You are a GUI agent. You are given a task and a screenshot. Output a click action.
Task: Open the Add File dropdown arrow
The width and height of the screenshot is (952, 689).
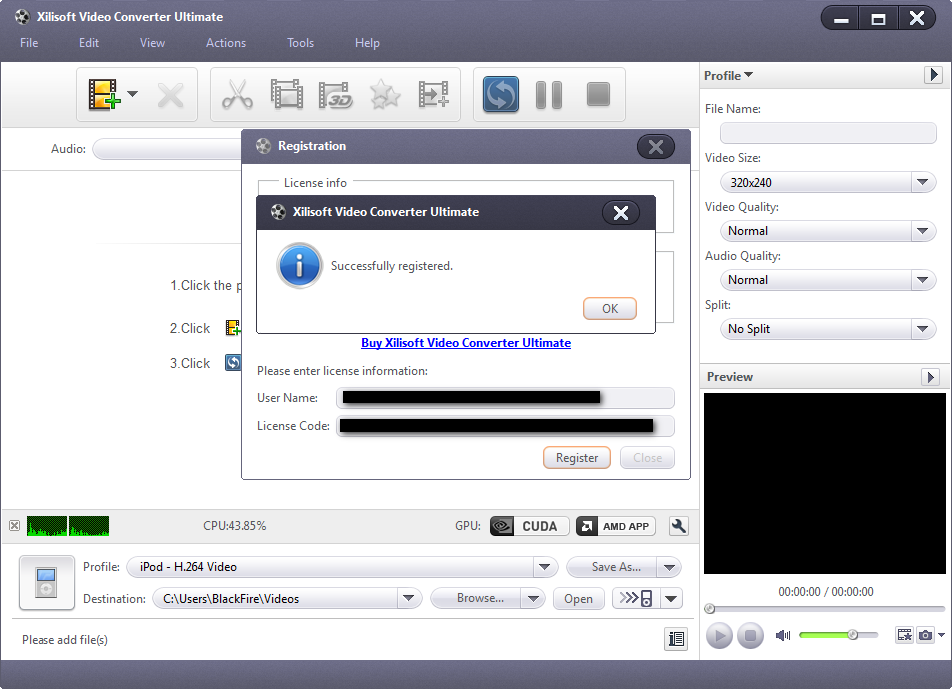[x=132, y=94]
